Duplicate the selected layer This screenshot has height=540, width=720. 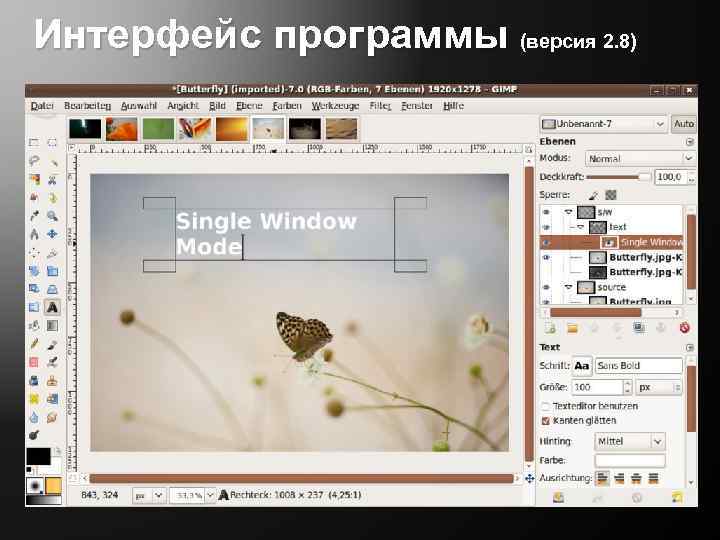[639, 328]
